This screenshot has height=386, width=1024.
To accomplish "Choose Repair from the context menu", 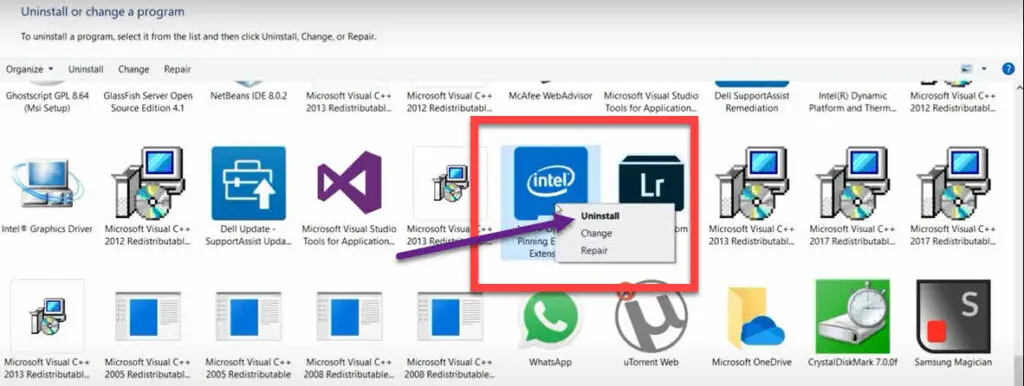I will [594, 250].
